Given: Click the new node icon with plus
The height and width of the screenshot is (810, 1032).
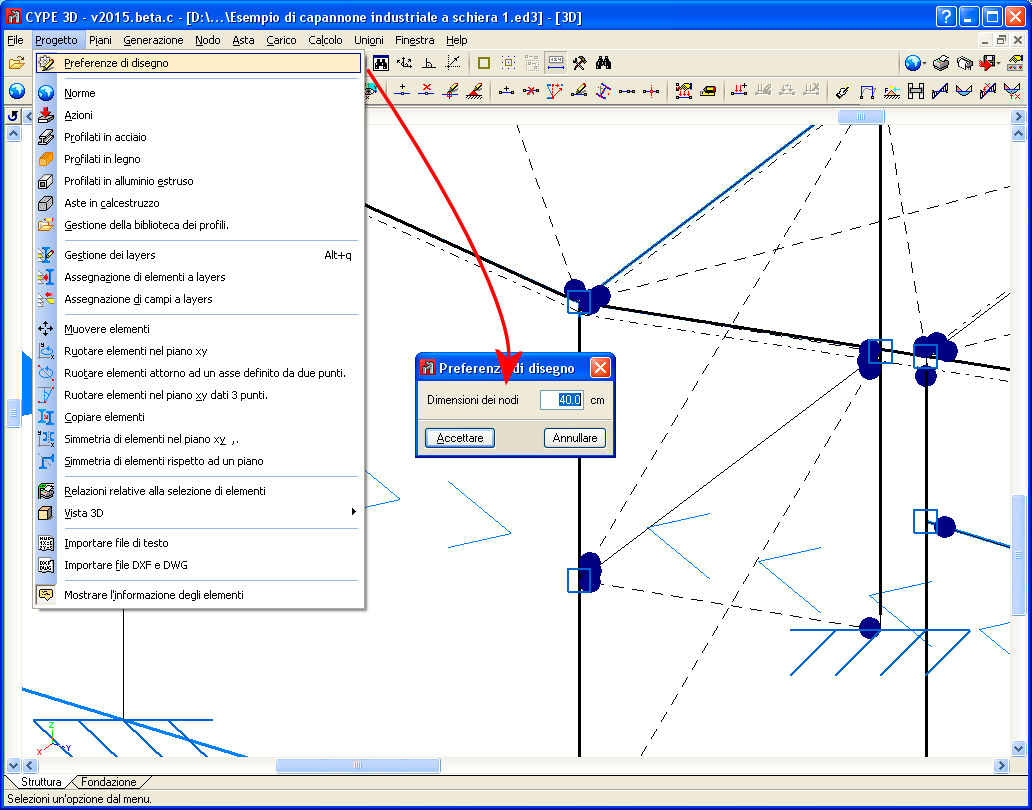Looking at the screenshot, I should point(401,91).
